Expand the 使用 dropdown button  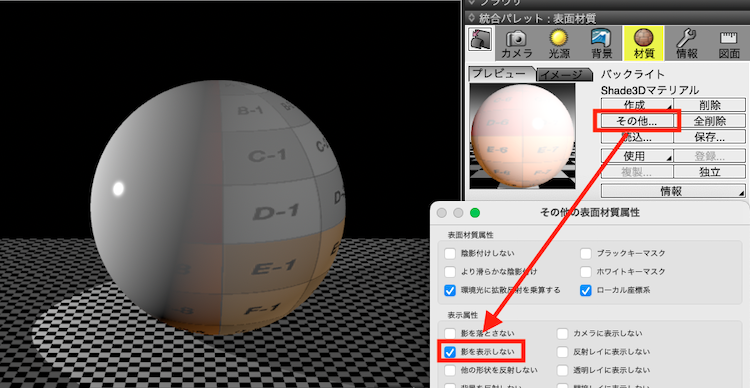click(637, 156)
